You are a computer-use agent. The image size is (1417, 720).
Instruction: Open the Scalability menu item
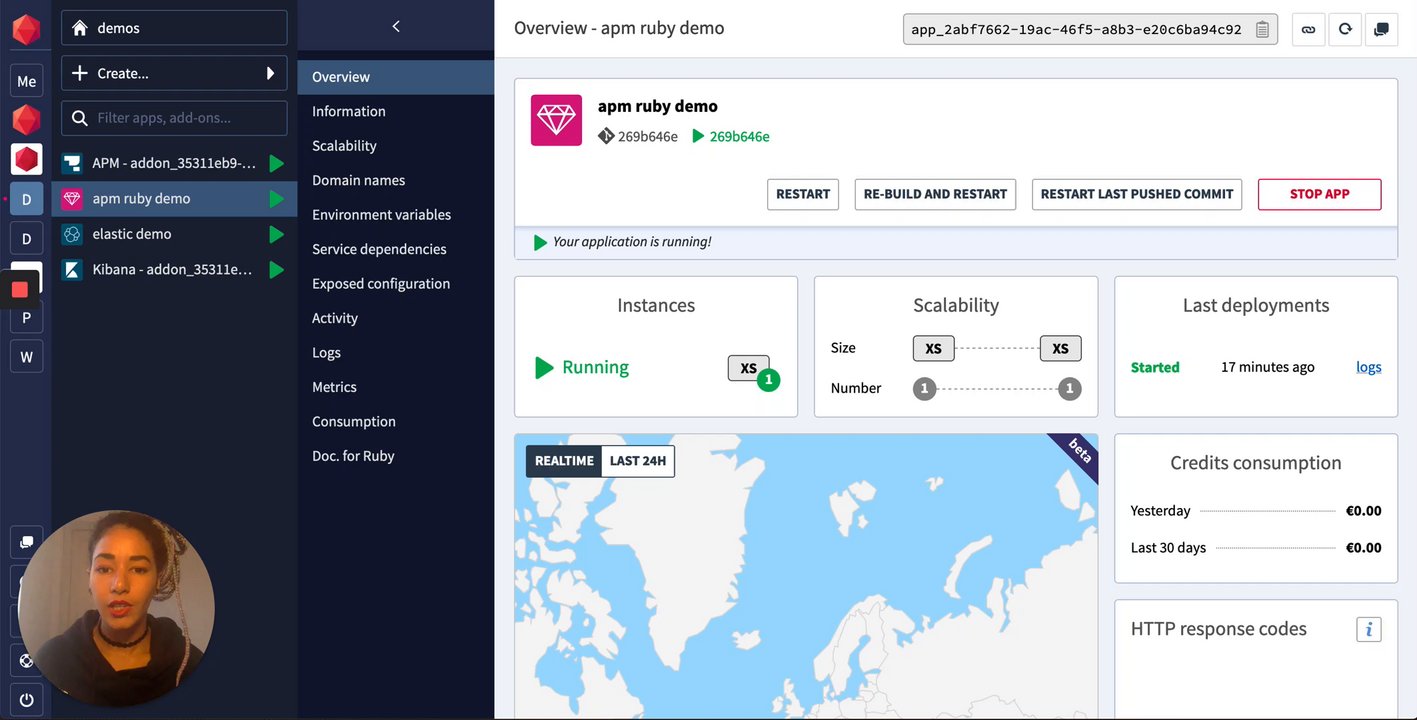(x=396, y=146)
